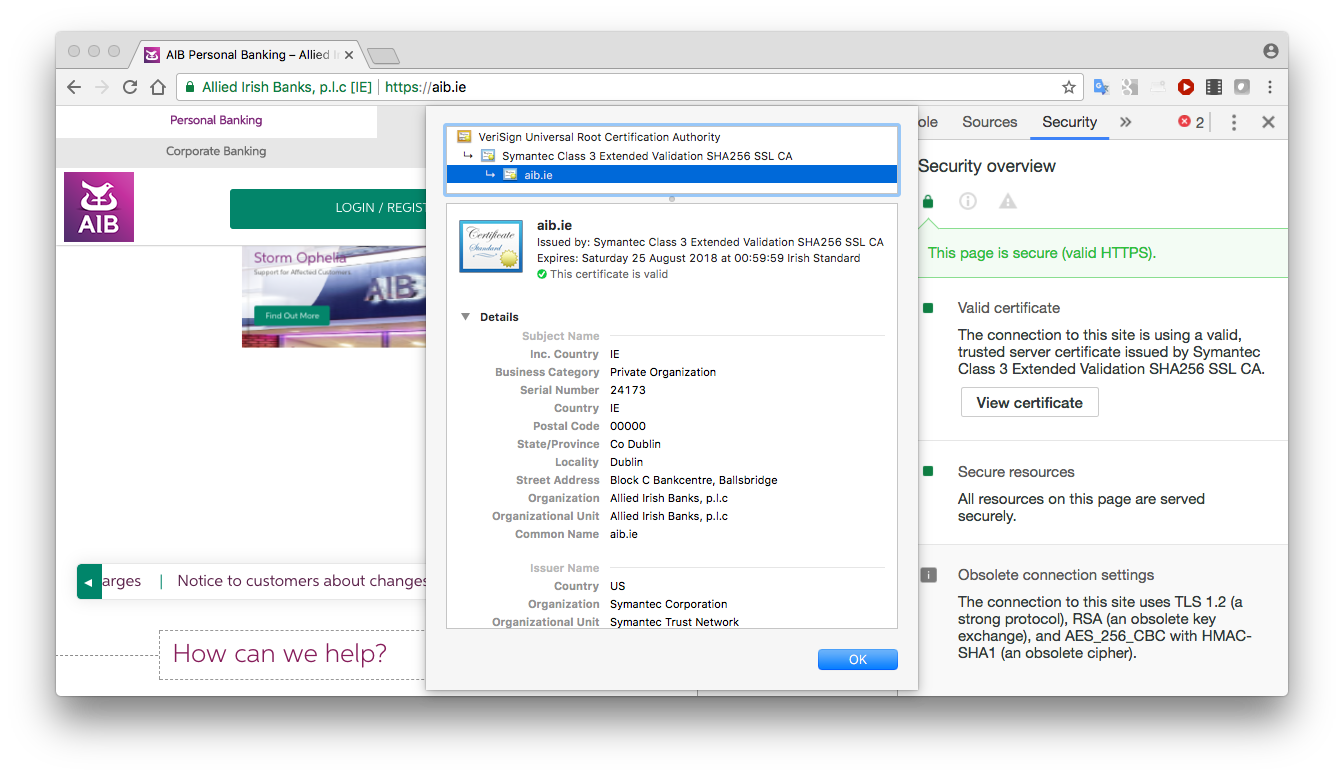This screenshot has width=1344, height=776.
Task: Show more DevTools tabs via the chevron
Action: pyautogui.click(x=1125, y=122)
